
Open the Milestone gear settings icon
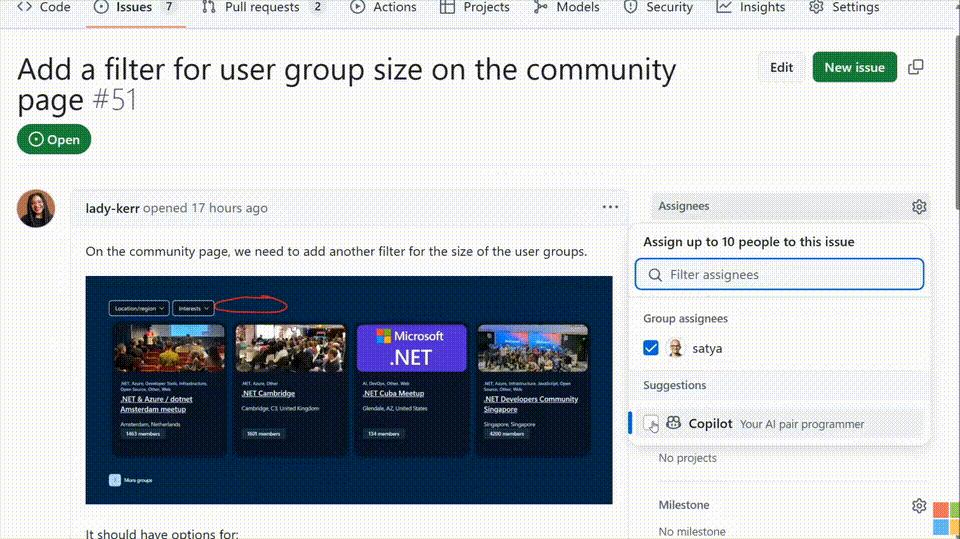918,506
